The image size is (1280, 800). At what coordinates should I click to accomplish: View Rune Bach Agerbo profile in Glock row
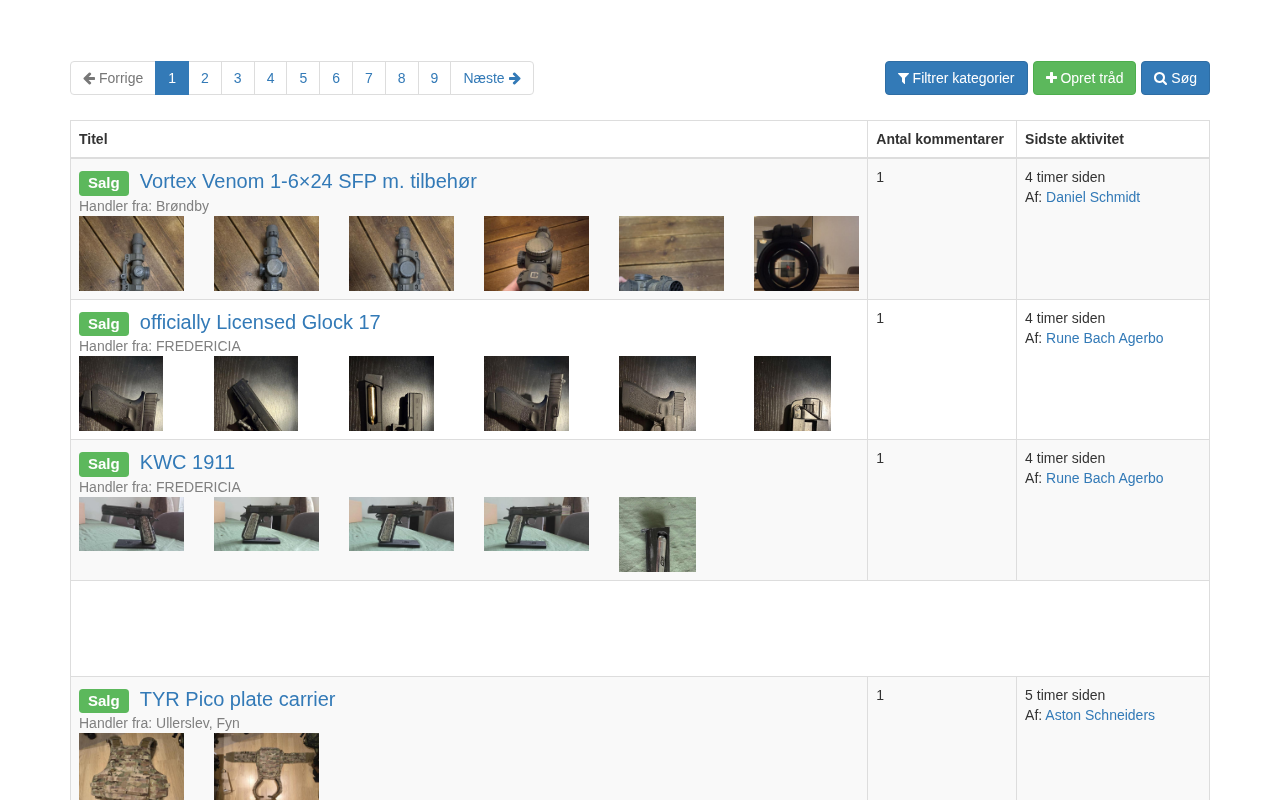coord(1105,338)
